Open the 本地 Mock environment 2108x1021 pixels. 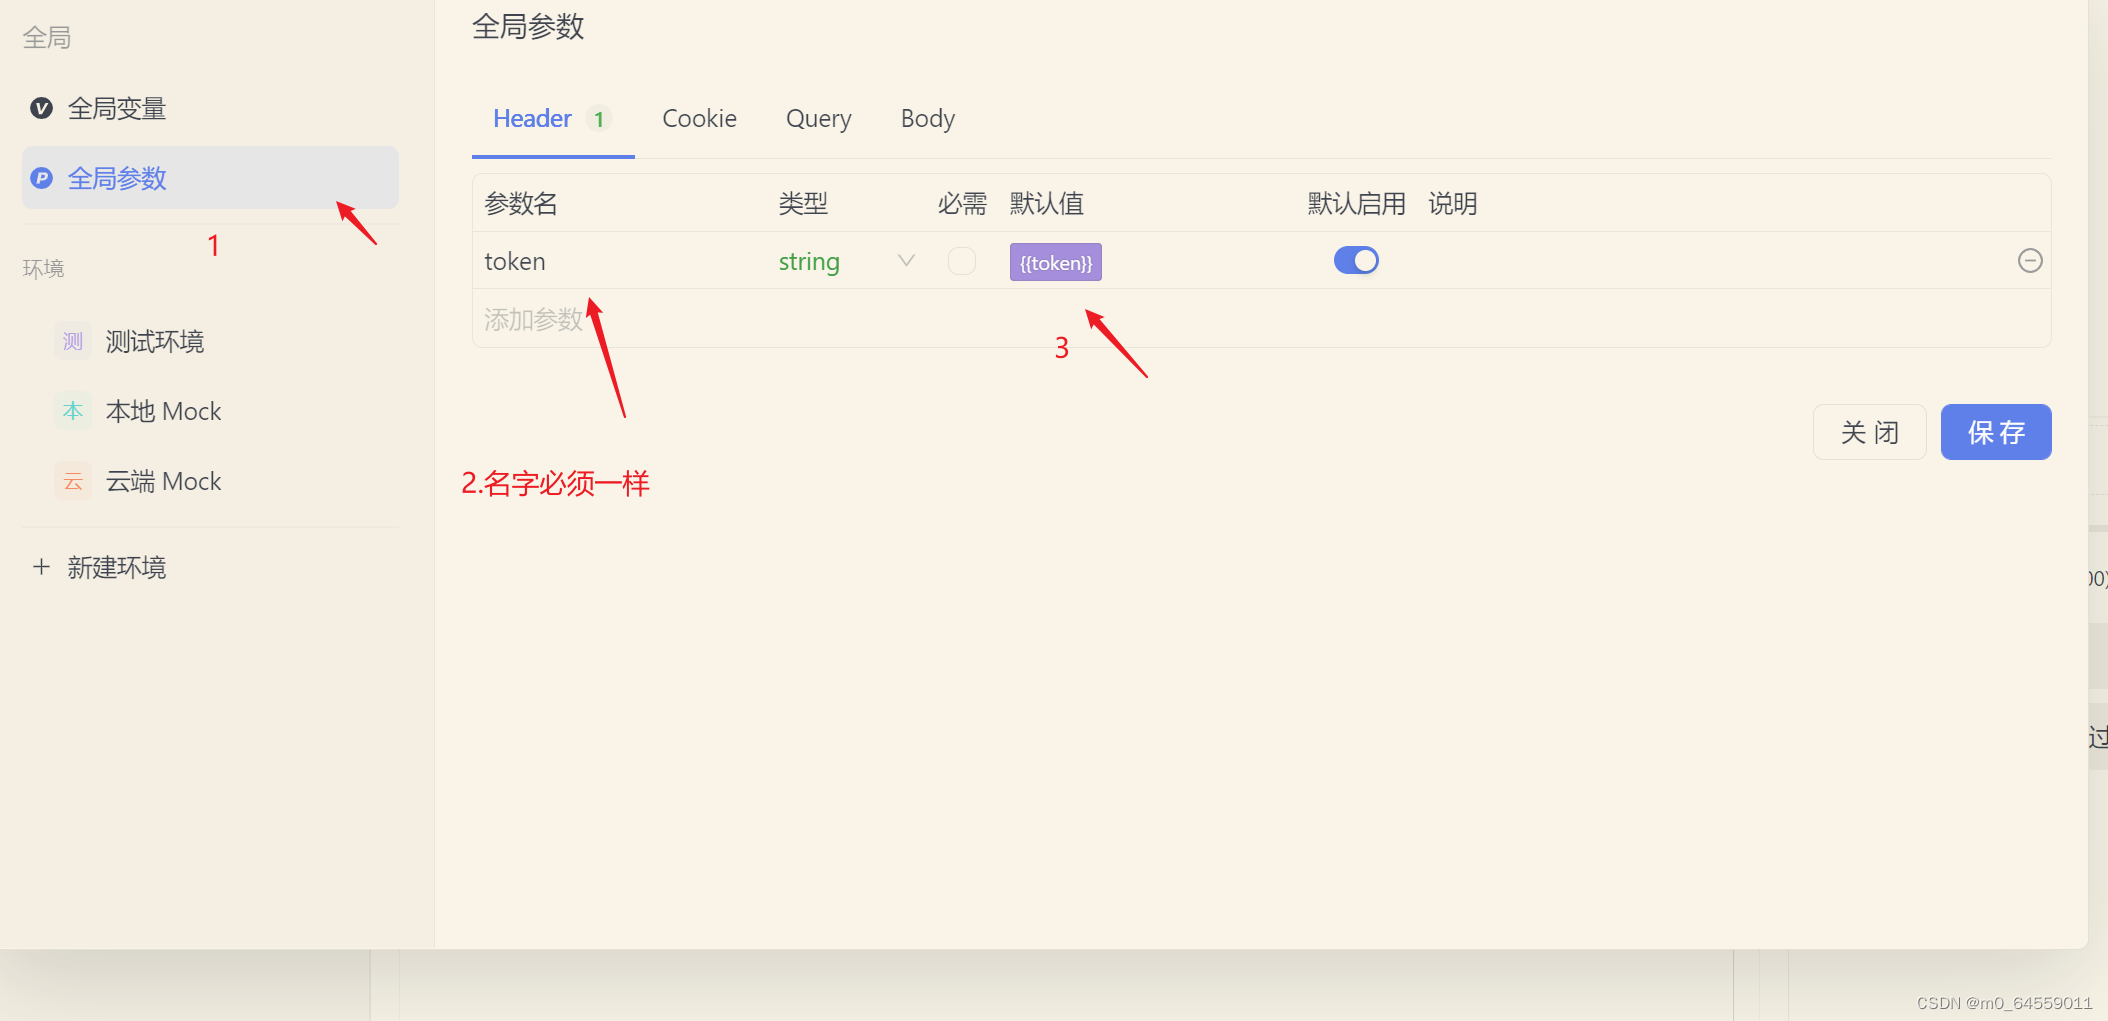click(210, 411)
